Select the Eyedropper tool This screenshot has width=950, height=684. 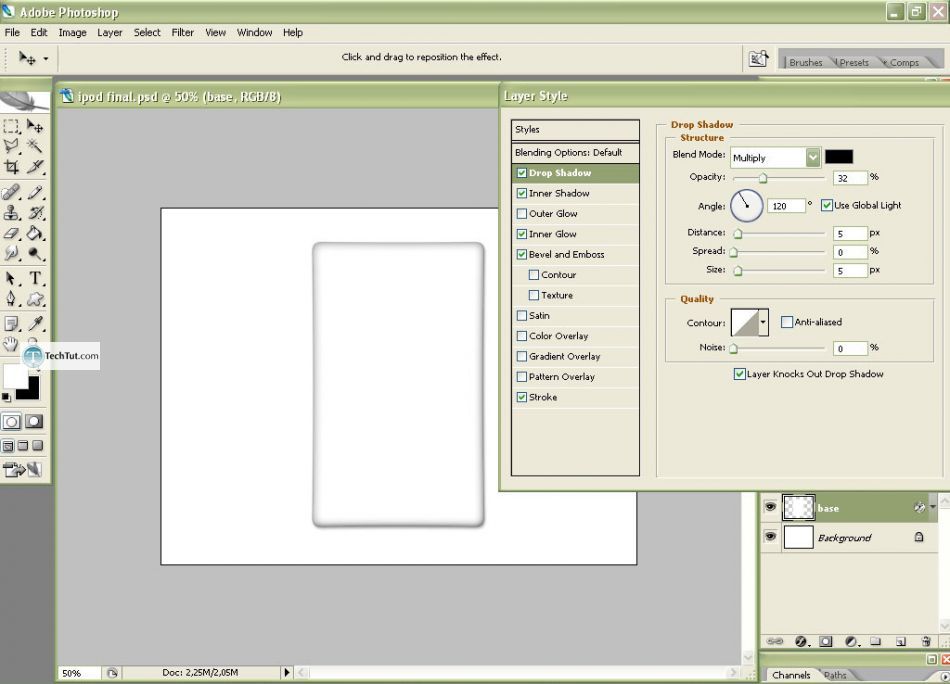35,324
